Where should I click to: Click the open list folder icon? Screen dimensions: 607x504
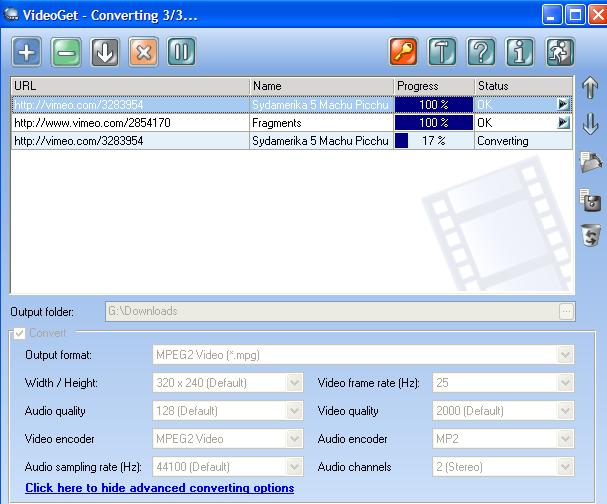tap(591, 162)
